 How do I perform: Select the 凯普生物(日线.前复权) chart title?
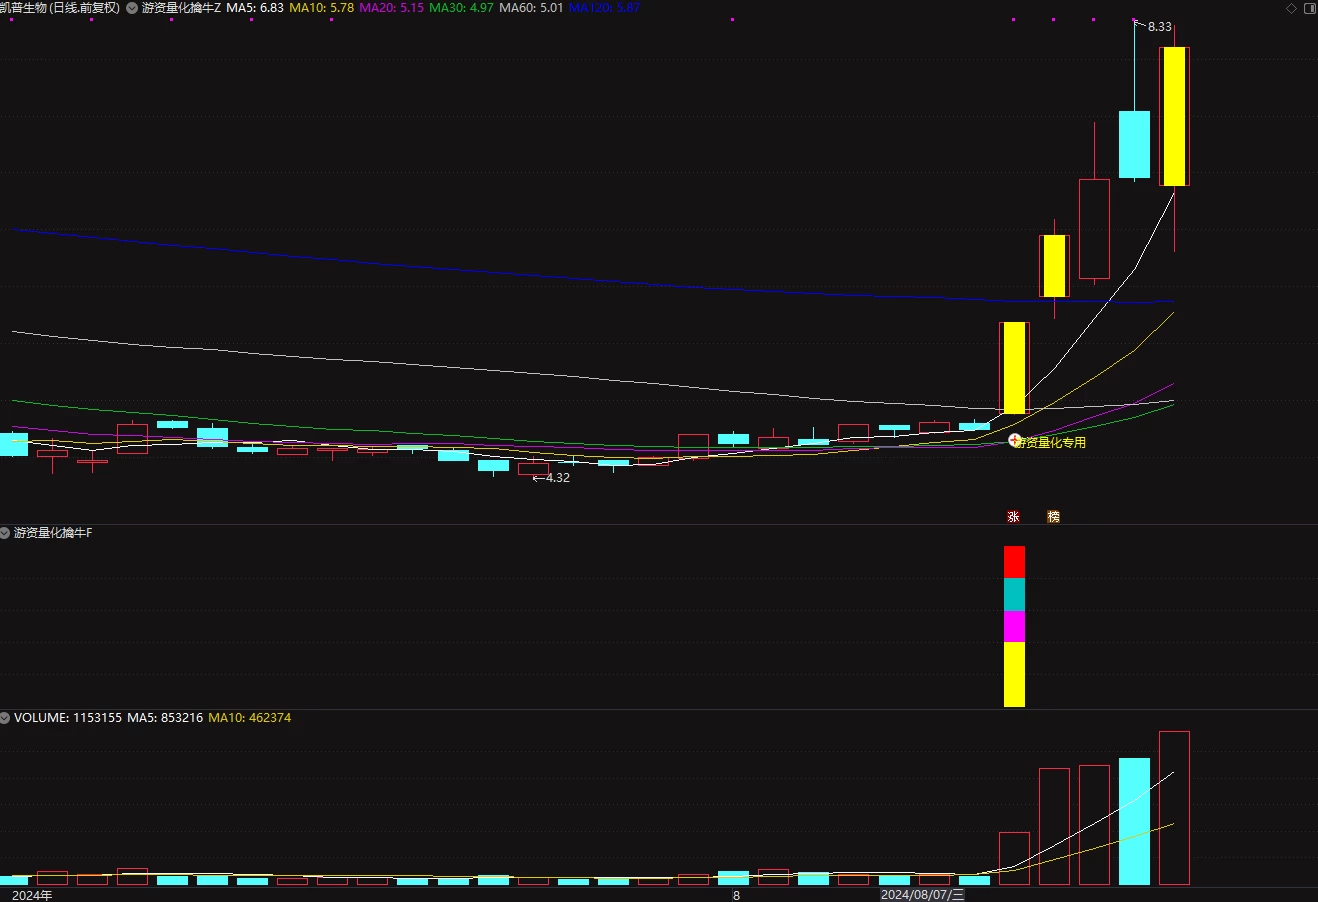[x=60, y=8]
